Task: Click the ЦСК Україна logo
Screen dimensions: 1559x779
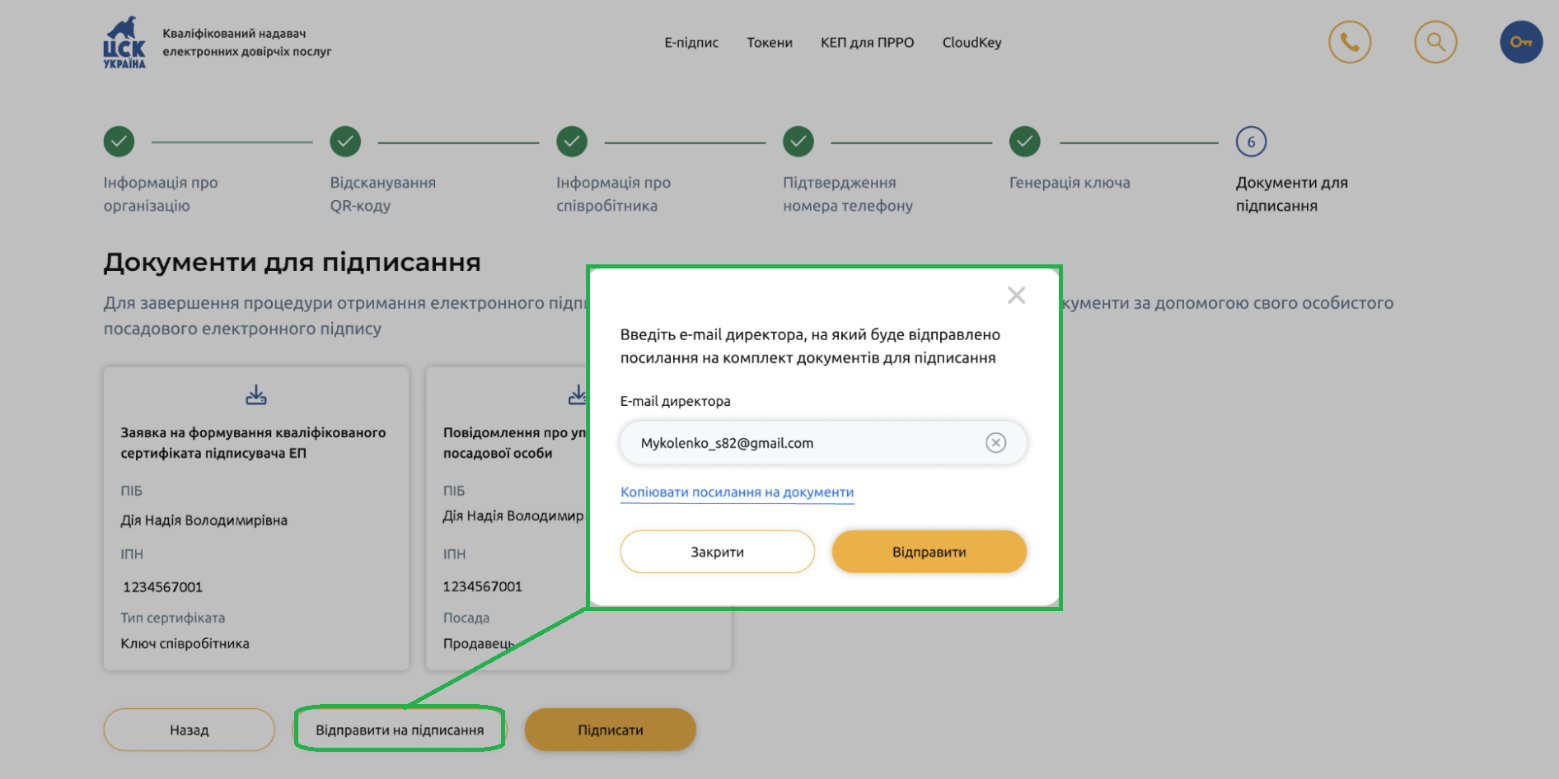Action: tap(125, 43)
